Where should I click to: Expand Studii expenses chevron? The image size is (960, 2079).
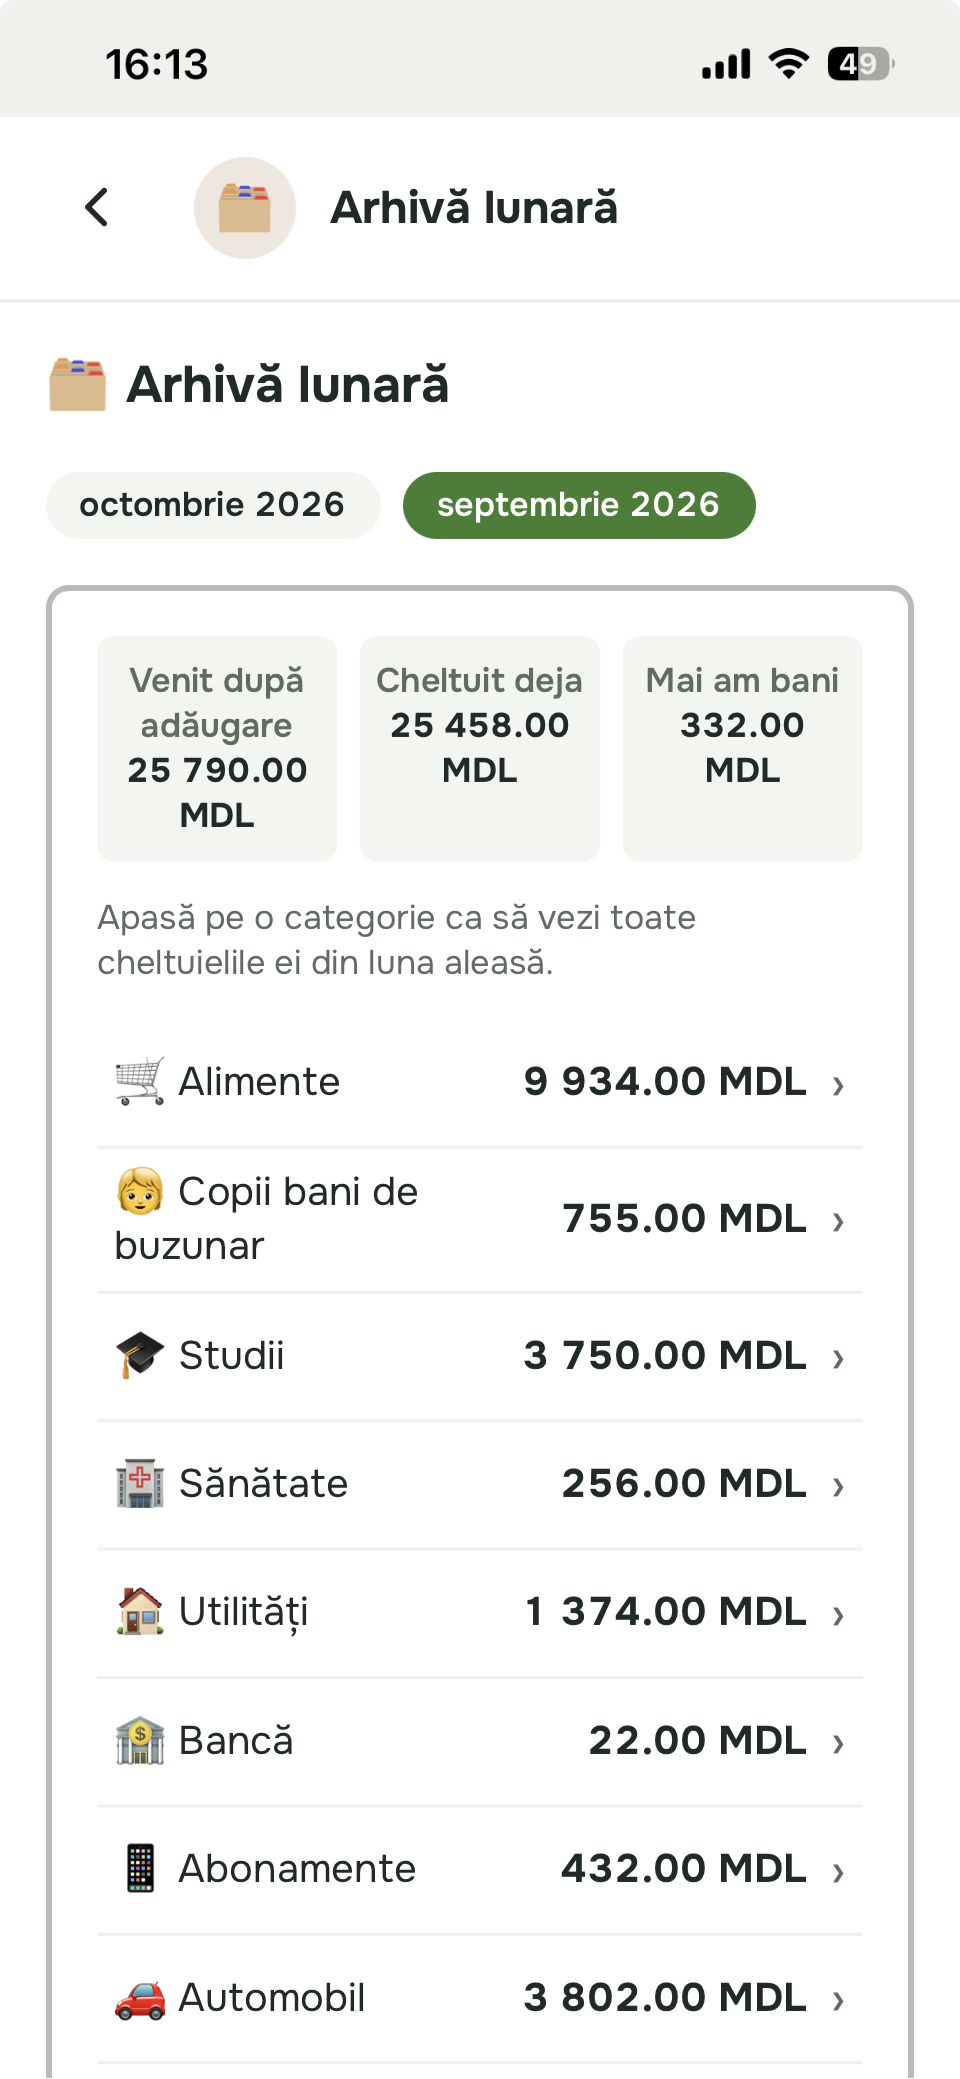pyautogui.click(x=839, y=1358)
